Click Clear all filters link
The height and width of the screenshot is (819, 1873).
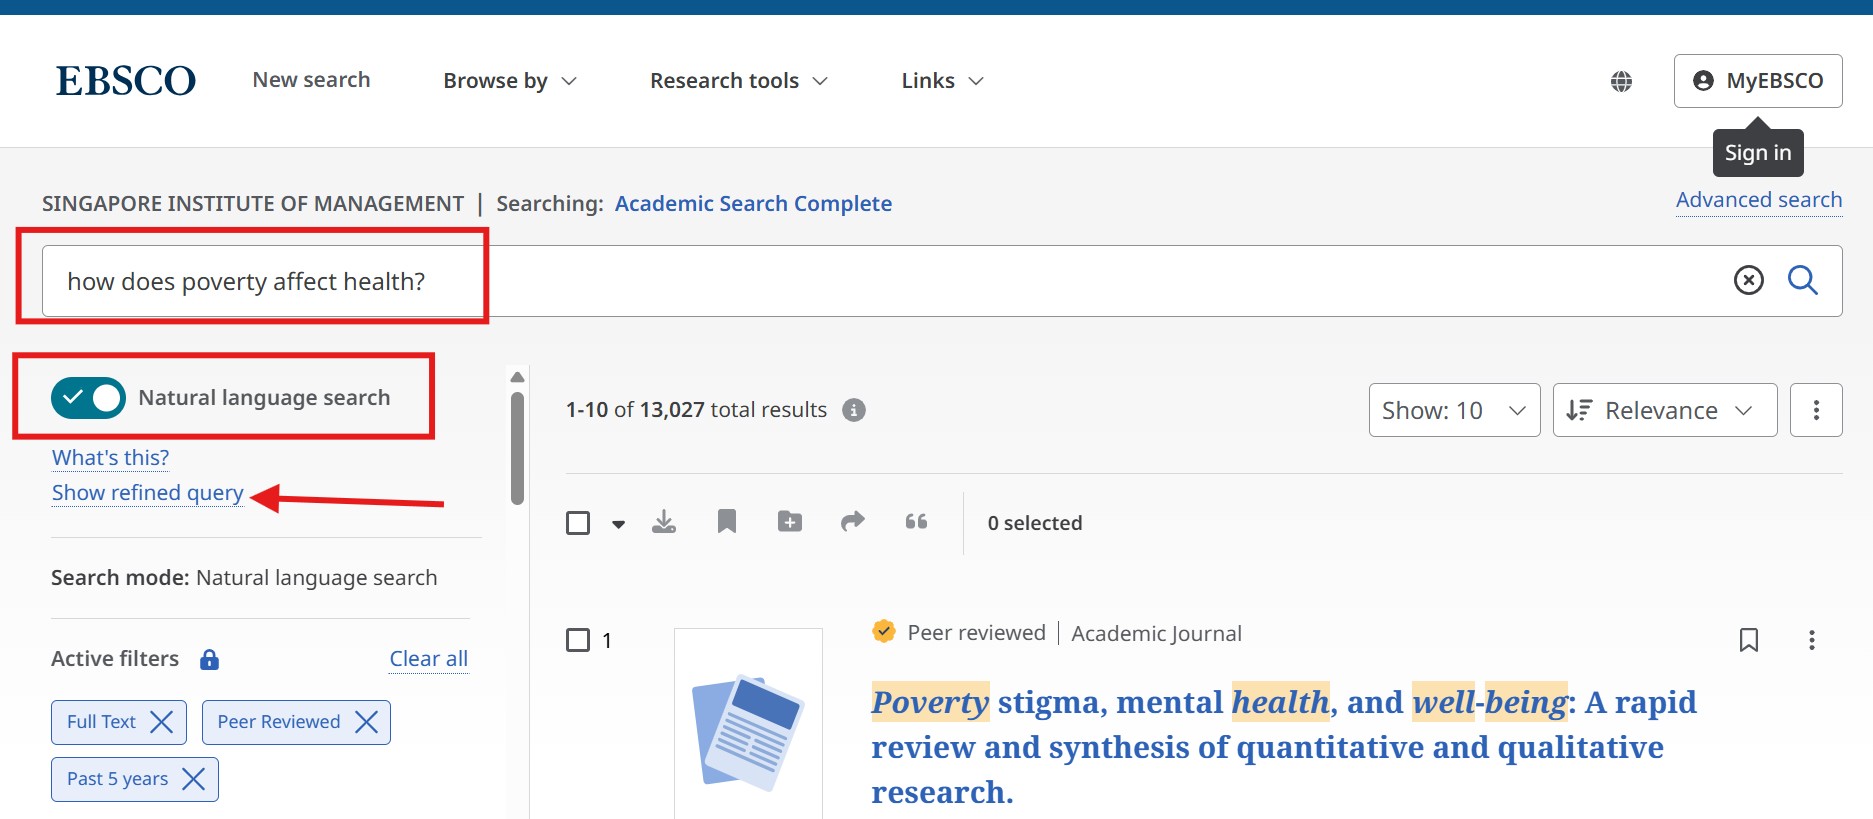(x=429, y=659)
